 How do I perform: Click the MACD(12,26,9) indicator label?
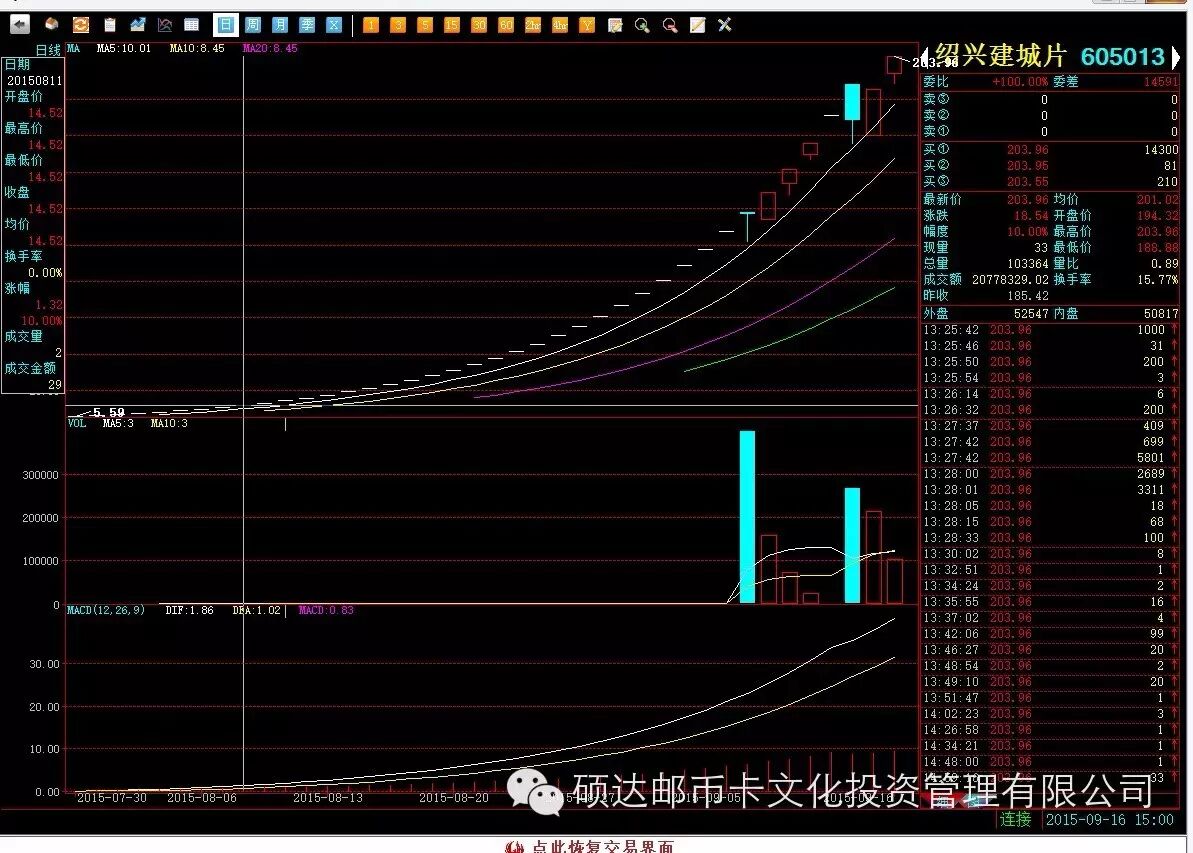coord(106,610)
